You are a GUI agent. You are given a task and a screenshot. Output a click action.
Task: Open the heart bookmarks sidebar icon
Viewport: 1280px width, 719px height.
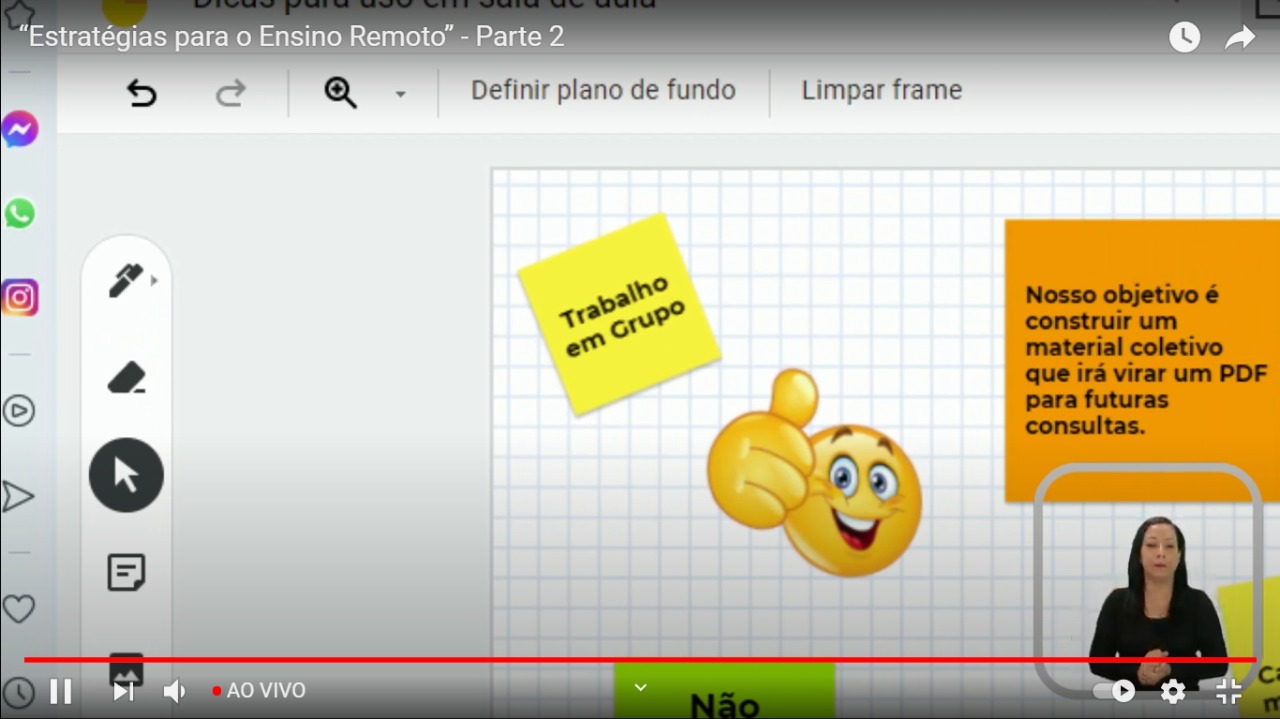click(x=18, y=609)
